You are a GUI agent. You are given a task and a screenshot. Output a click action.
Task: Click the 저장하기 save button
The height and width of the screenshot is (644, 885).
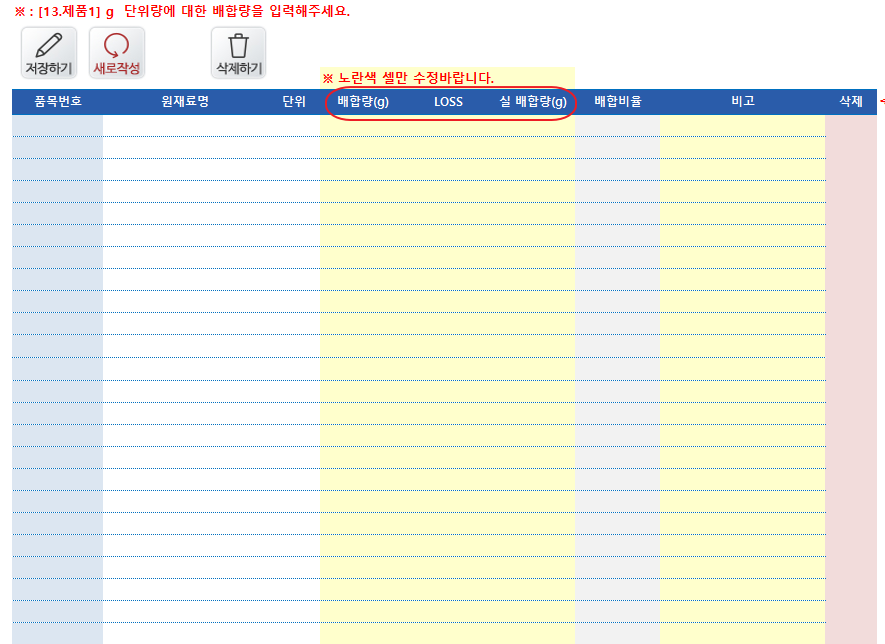coord(49,52)
